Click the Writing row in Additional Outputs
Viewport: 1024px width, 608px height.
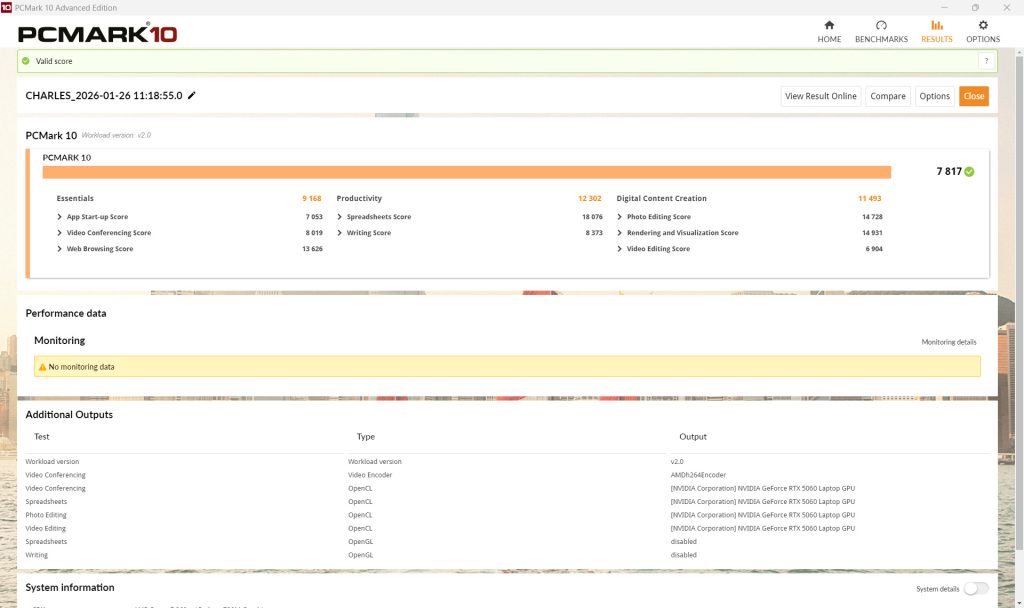(507, 555)
